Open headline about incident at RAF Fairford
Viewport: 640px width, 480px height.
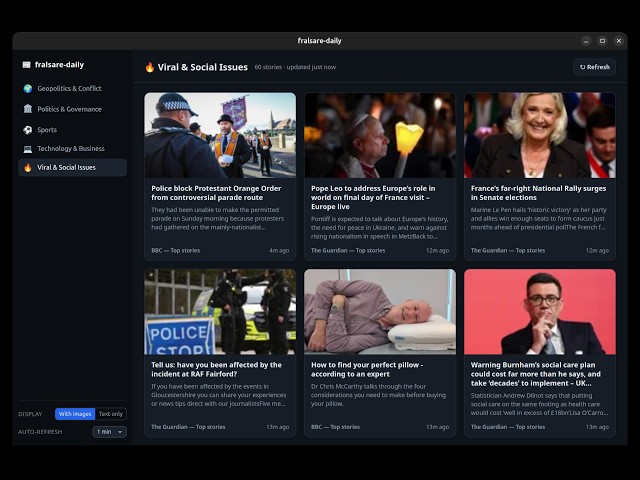[216, 369]
